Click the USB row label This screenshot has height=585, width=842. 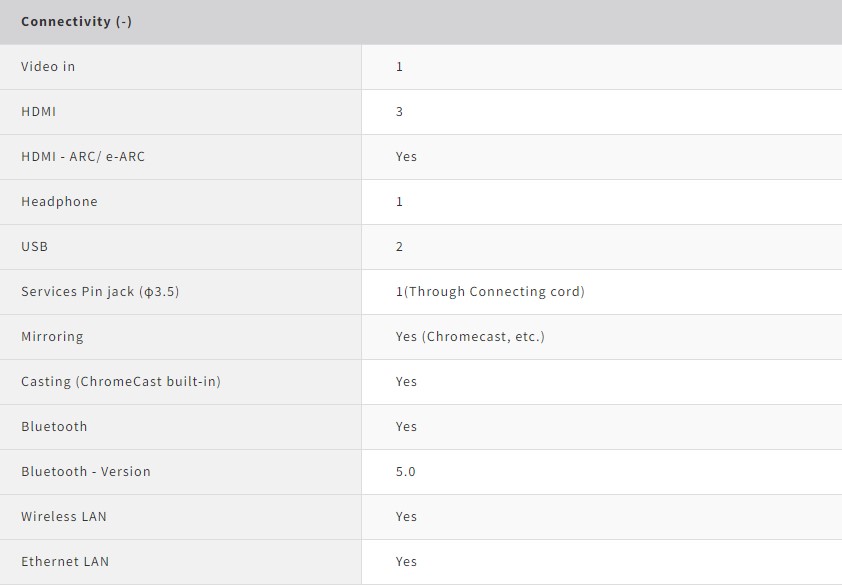[34, 247]
